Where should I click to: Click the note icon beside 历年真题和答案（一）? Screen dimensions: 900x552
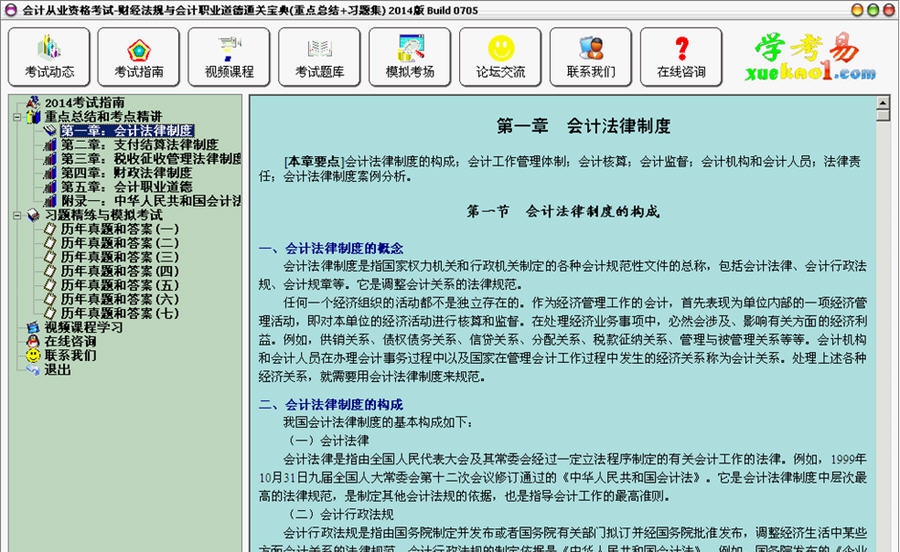click(51, 229)
